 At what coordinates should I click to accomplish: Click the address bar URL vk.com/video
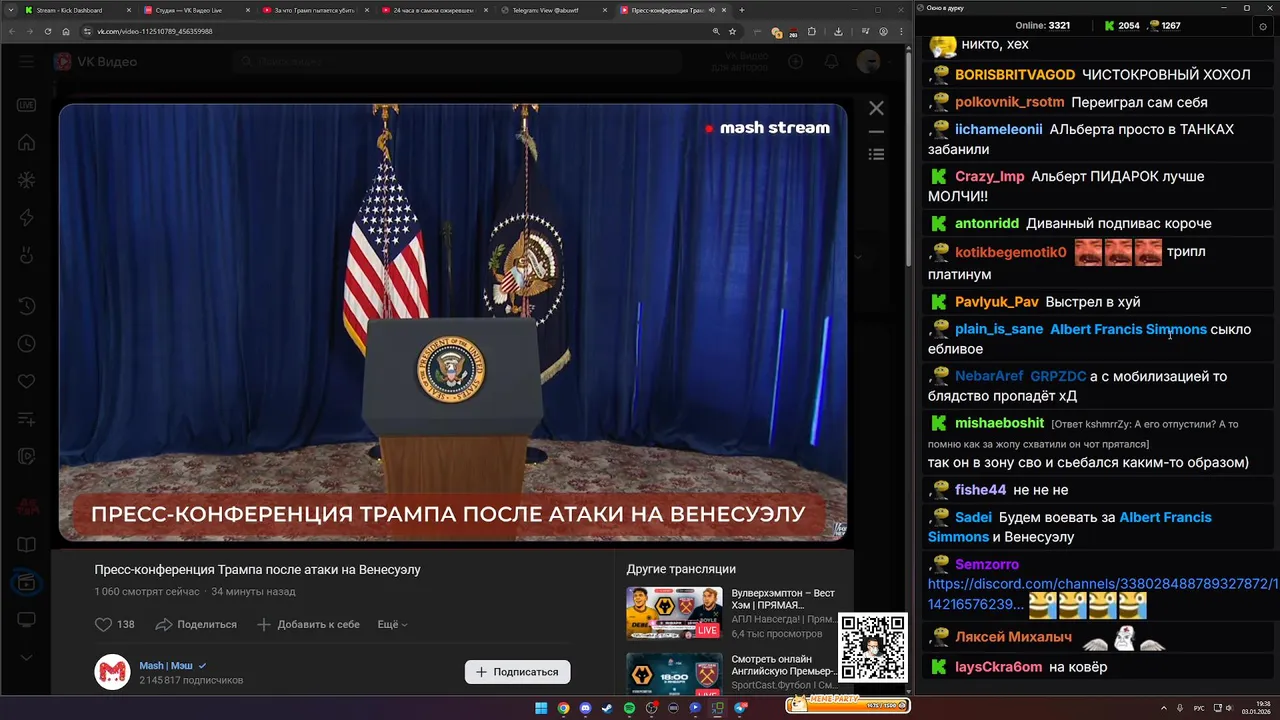click(154, 31)
